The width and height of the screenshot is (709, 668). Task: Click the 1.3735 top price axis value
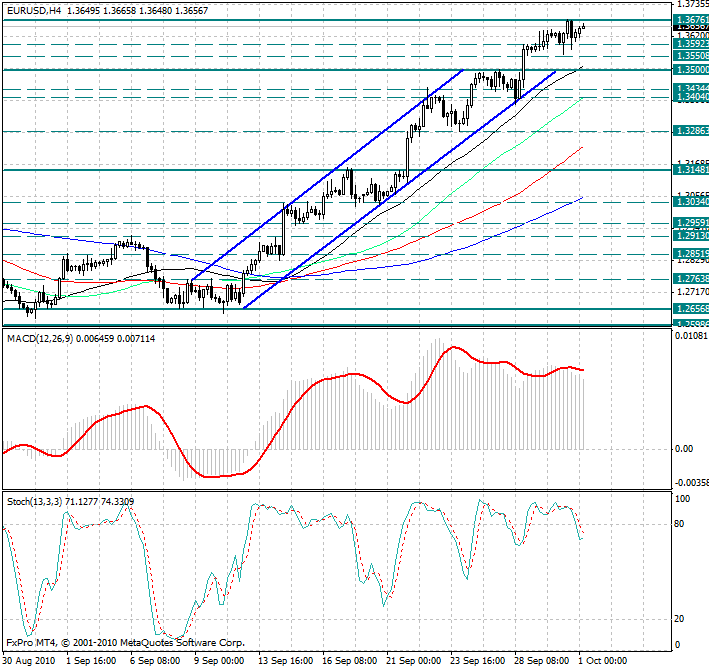[x=691, y=4]
